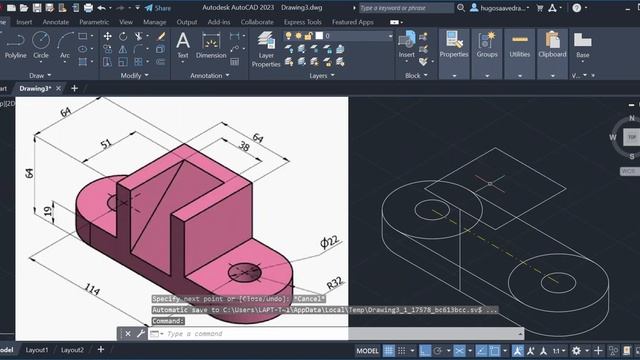The width and height of the screenshot is (640, 360).
Task: Open the layer 0 dropdown list
Action: pyautogui.click(x=390, y=36)
